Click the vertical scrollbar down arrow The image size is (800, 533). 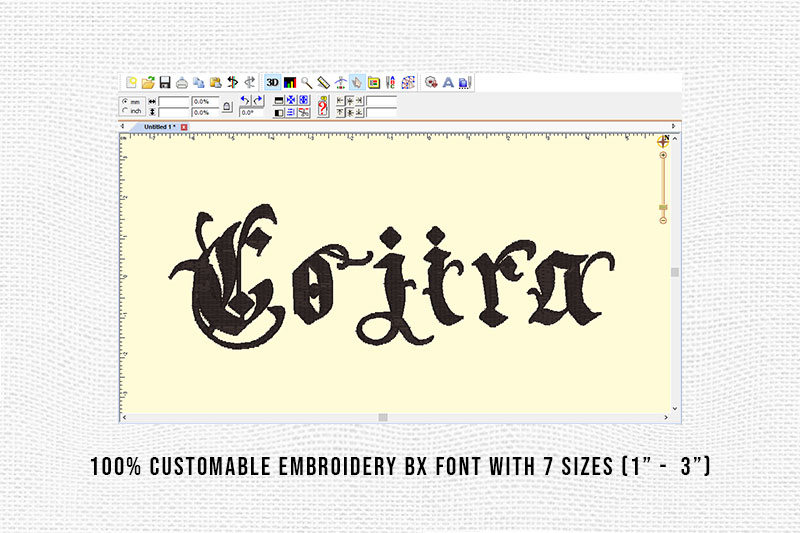675,409
